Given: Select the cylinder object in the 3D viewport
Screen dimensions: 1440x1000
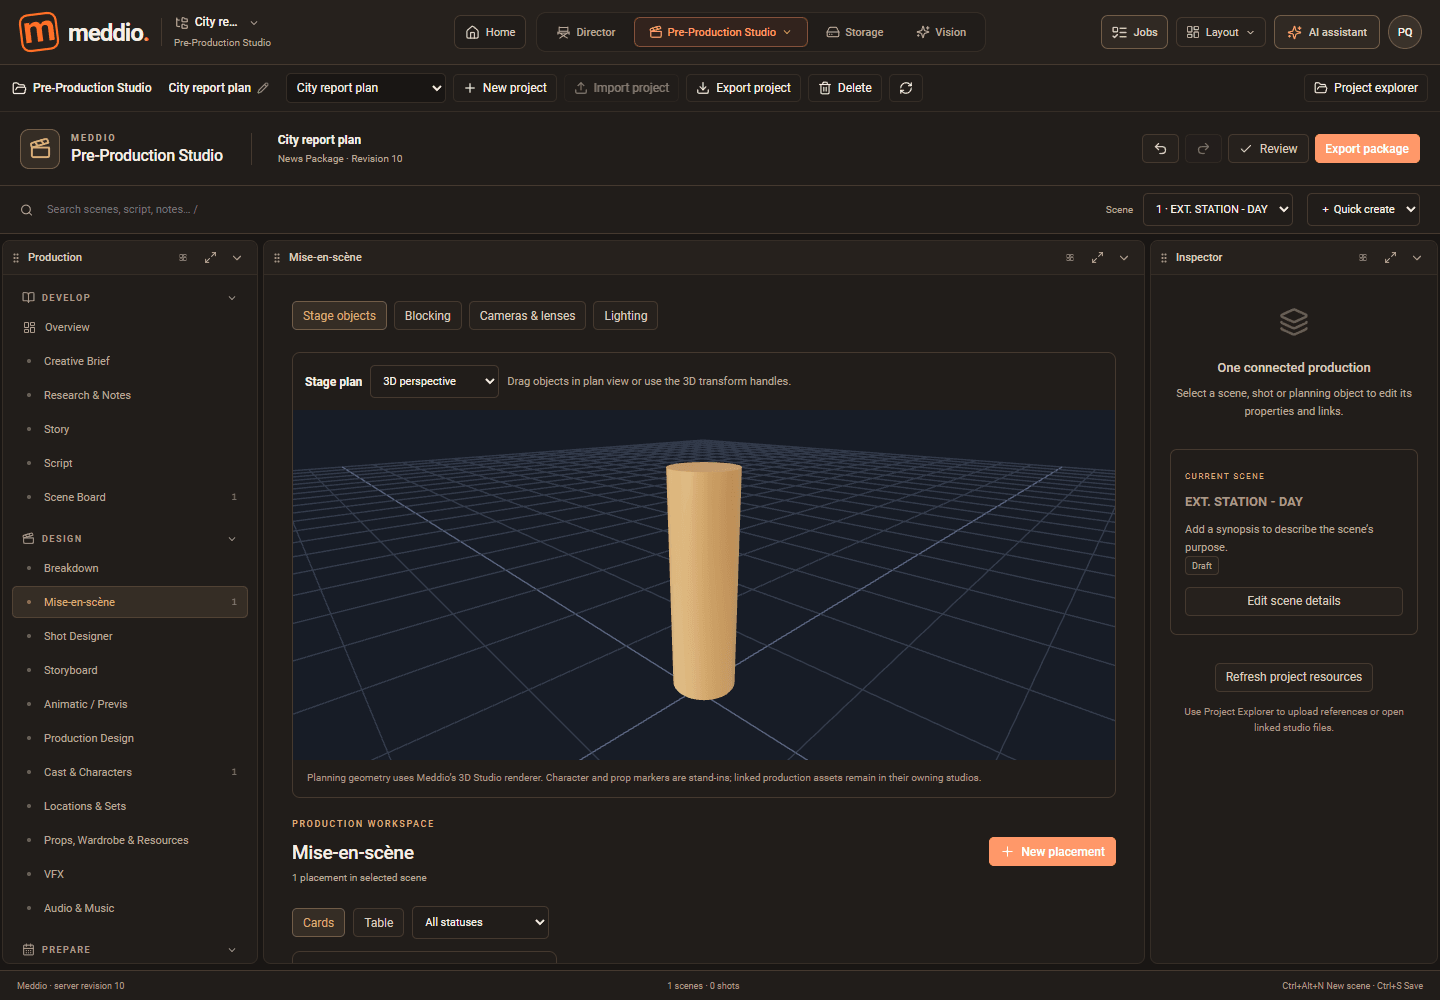Looking at the screenshot, I should click(704, 580).
